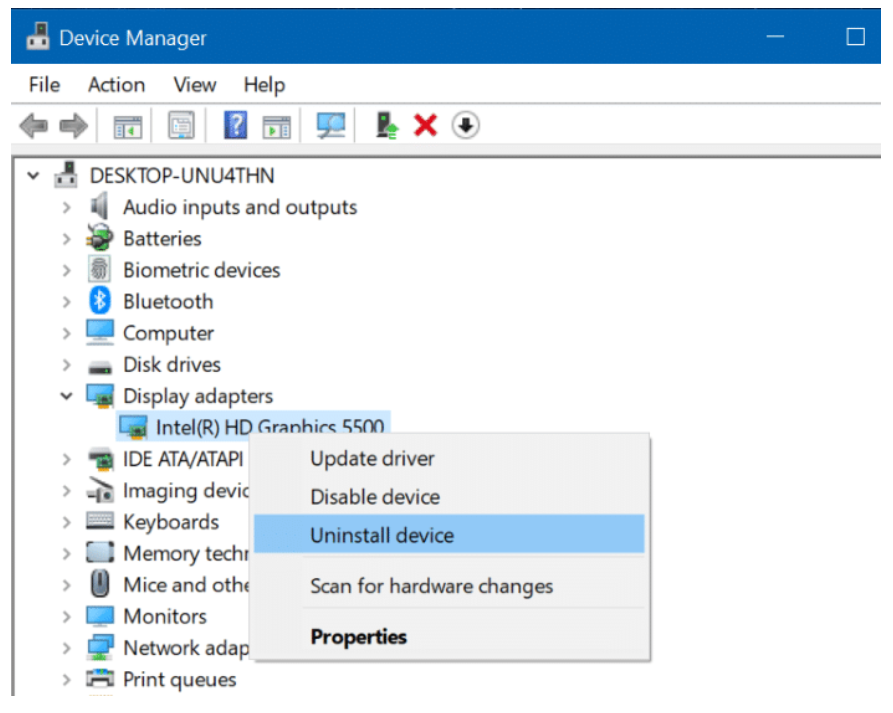Viewport: 893px width, 713px height.
Task: Expand the Mice category arrow
Action: 67,585
